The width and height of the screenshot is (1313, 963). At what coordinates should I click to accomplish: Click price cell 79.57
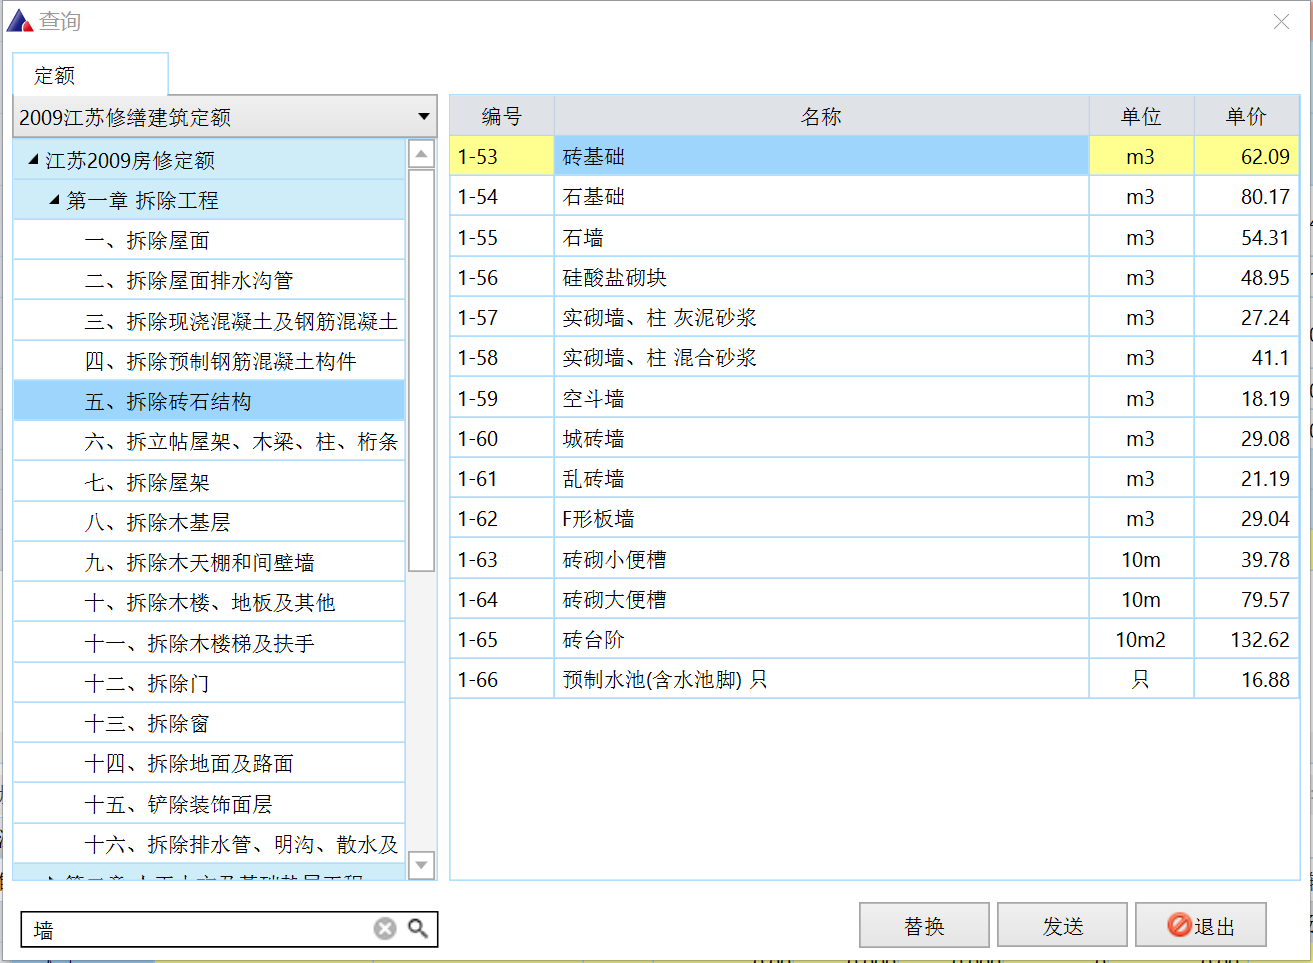pyautogui.click(x=1246, y=599)
